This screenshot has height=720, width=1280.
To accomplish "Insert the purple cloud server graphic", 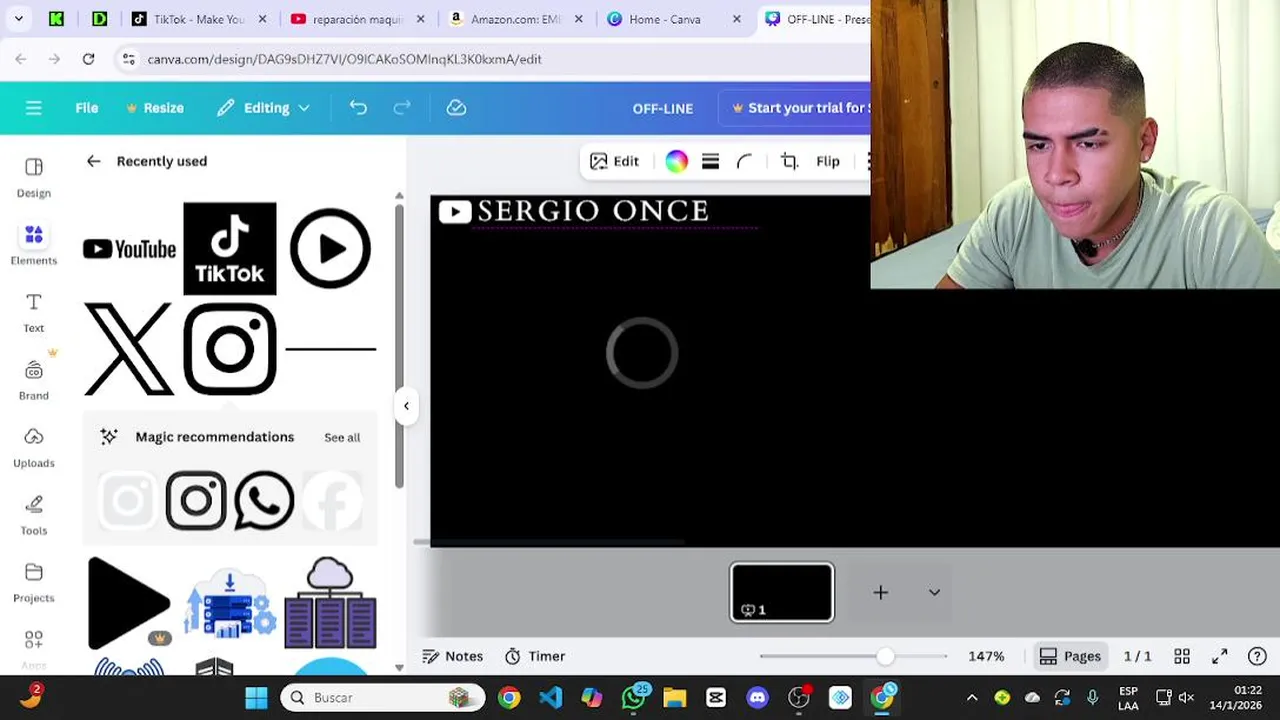I will (x=330, y=603).
